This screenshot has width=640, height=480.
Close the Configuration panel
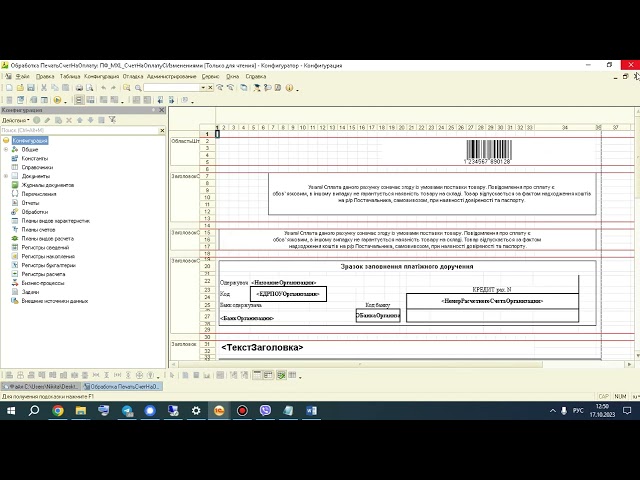point(162,110)
